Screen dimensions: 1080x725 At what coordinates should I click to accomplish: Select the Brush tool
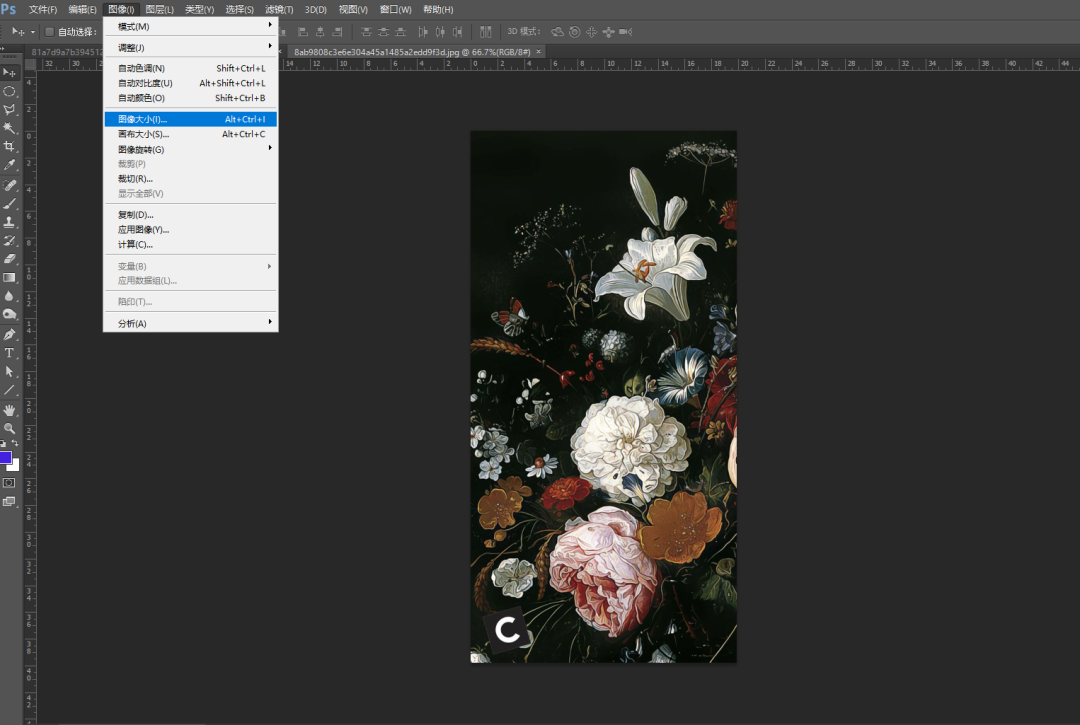point(9,204)
